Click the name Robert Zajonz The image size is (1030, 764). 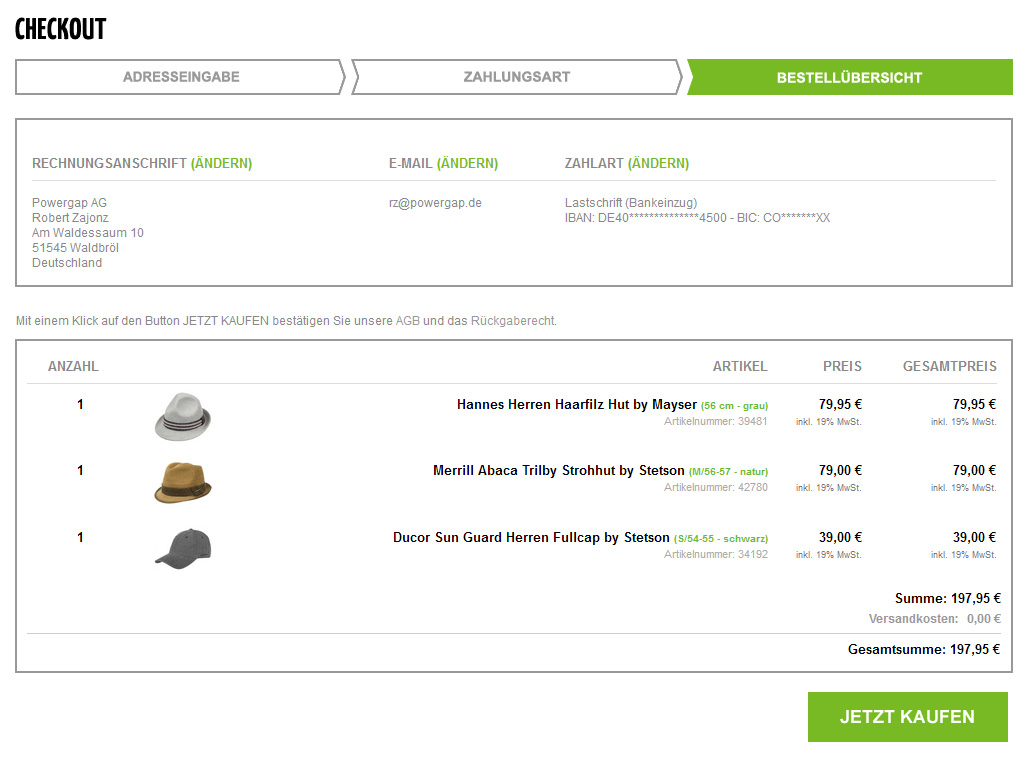[70, 218]
